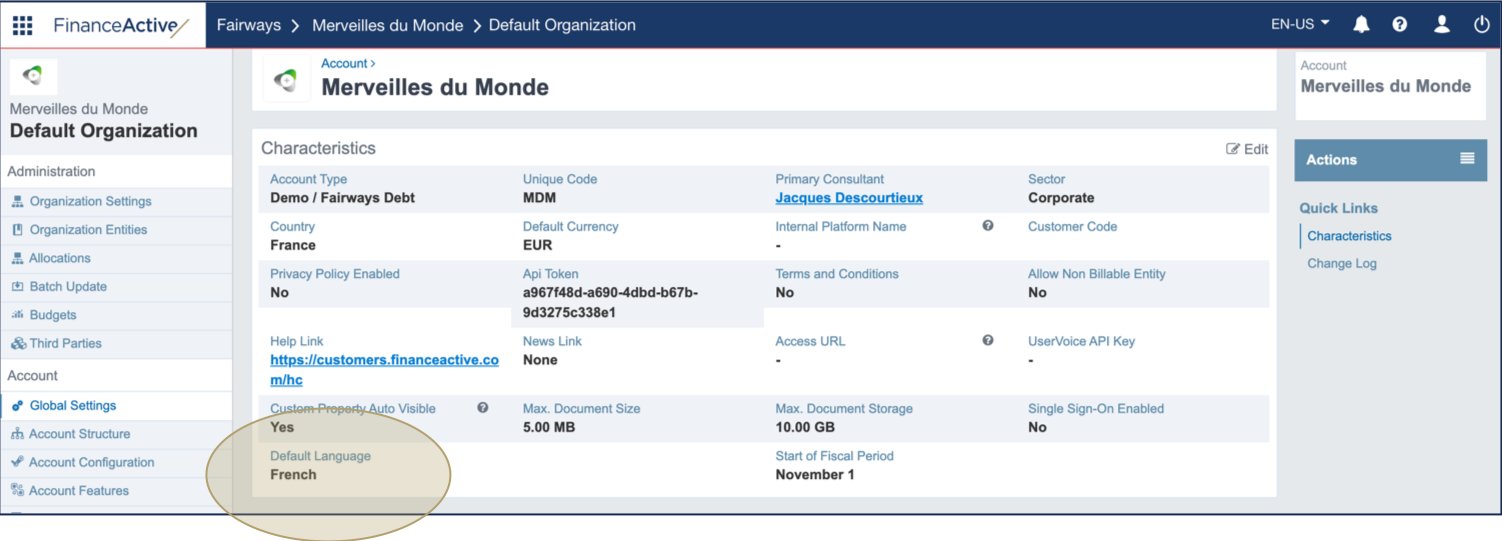The image size is (1502, 541).
Task: Click the Unique Code value MDM
Action: [539, 198]
